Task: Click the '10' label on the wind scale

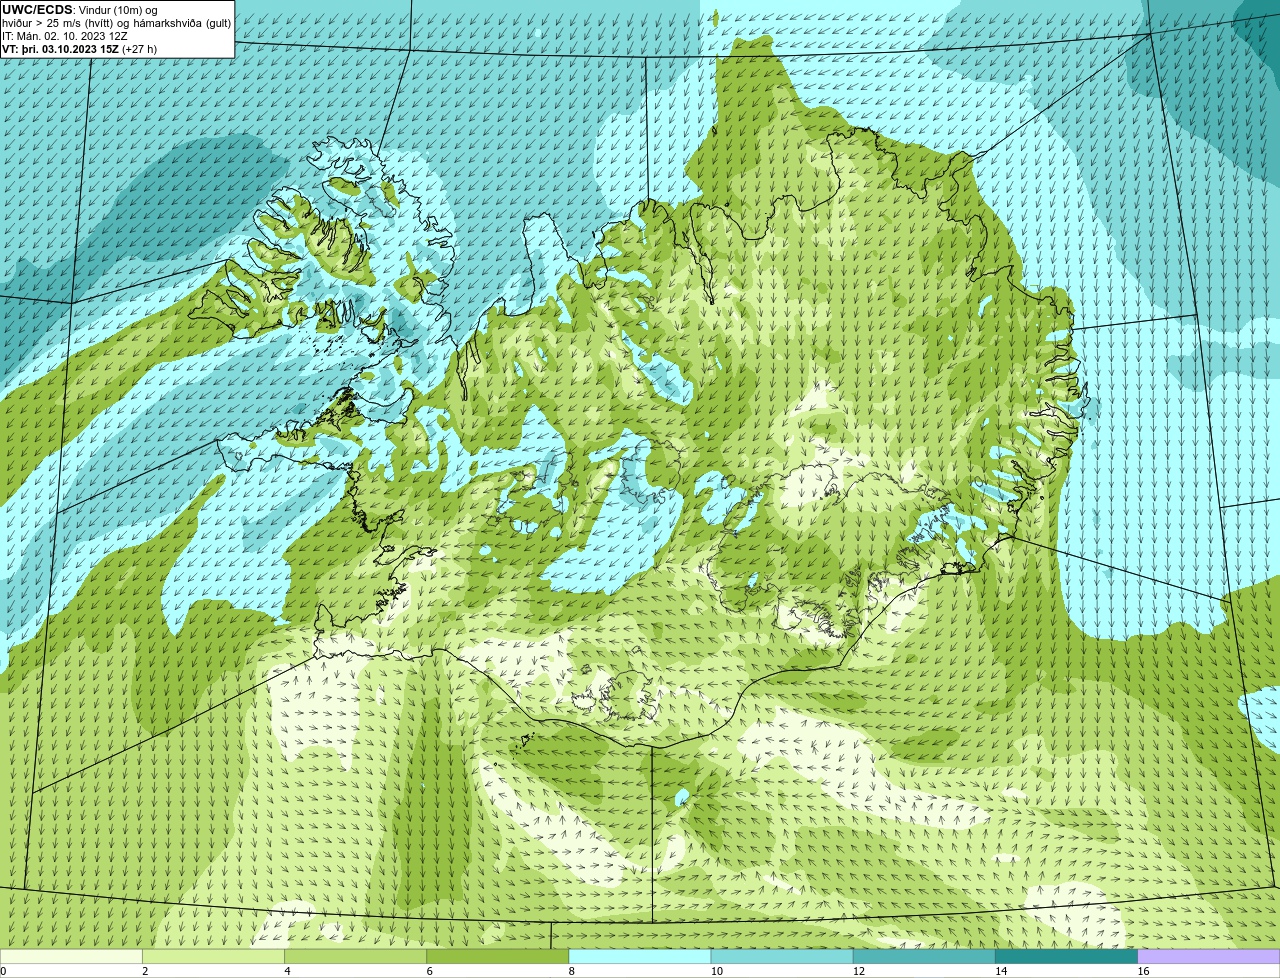Action: coord(716,971)
